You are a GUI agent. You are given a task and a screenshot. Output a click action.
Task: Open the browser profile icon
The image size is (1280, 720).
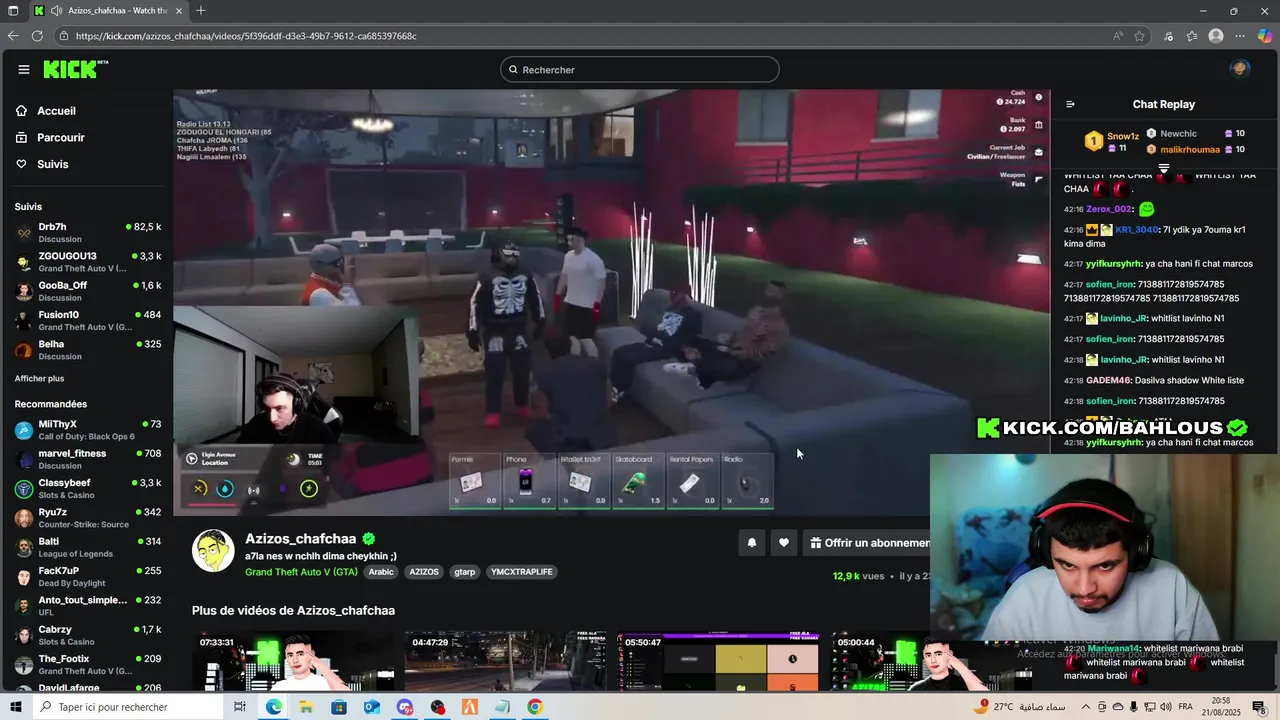point(1216,36)
